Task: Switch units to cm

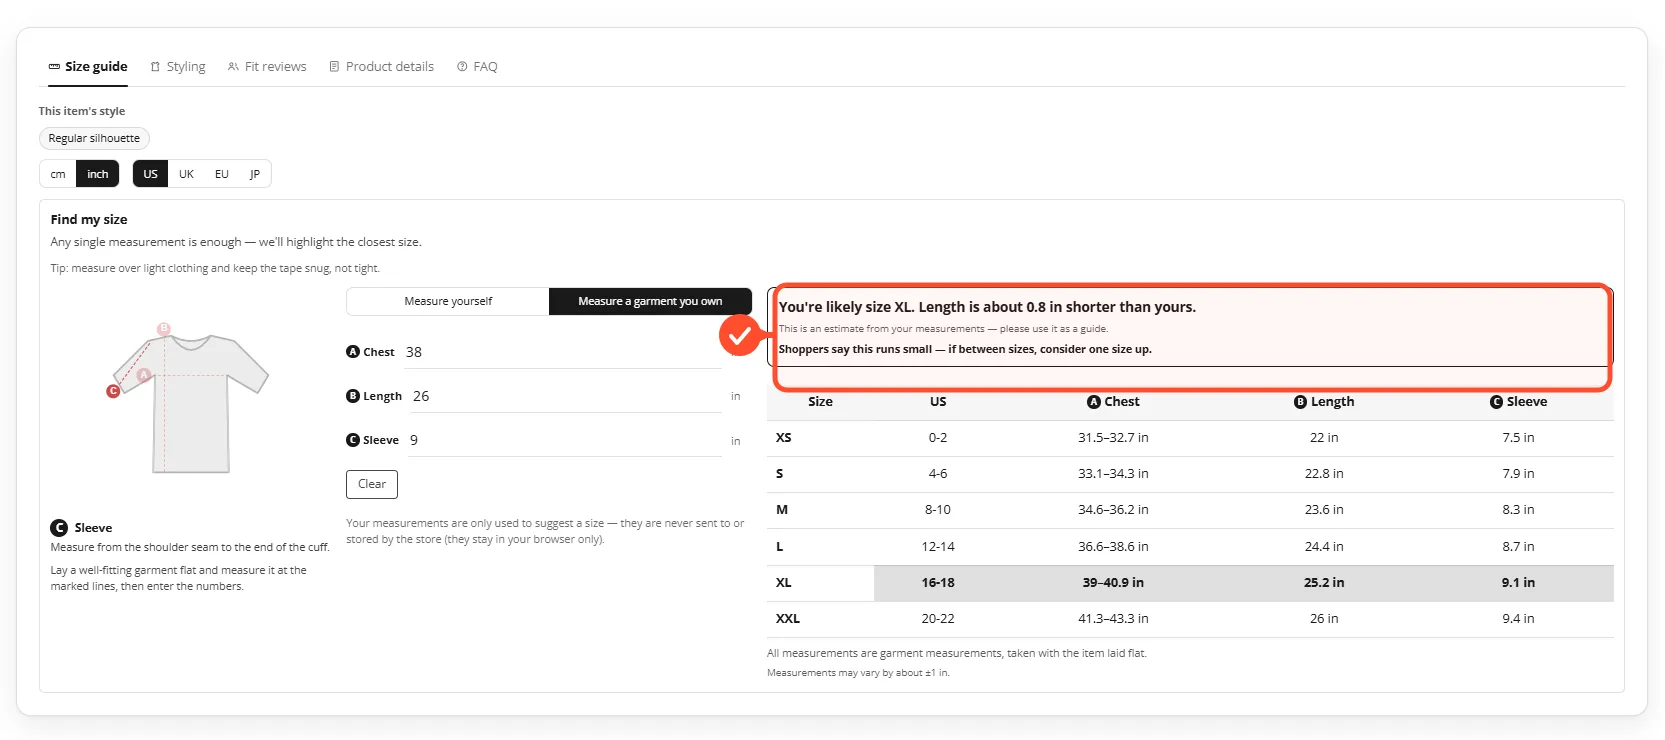Action: (58, 174)
